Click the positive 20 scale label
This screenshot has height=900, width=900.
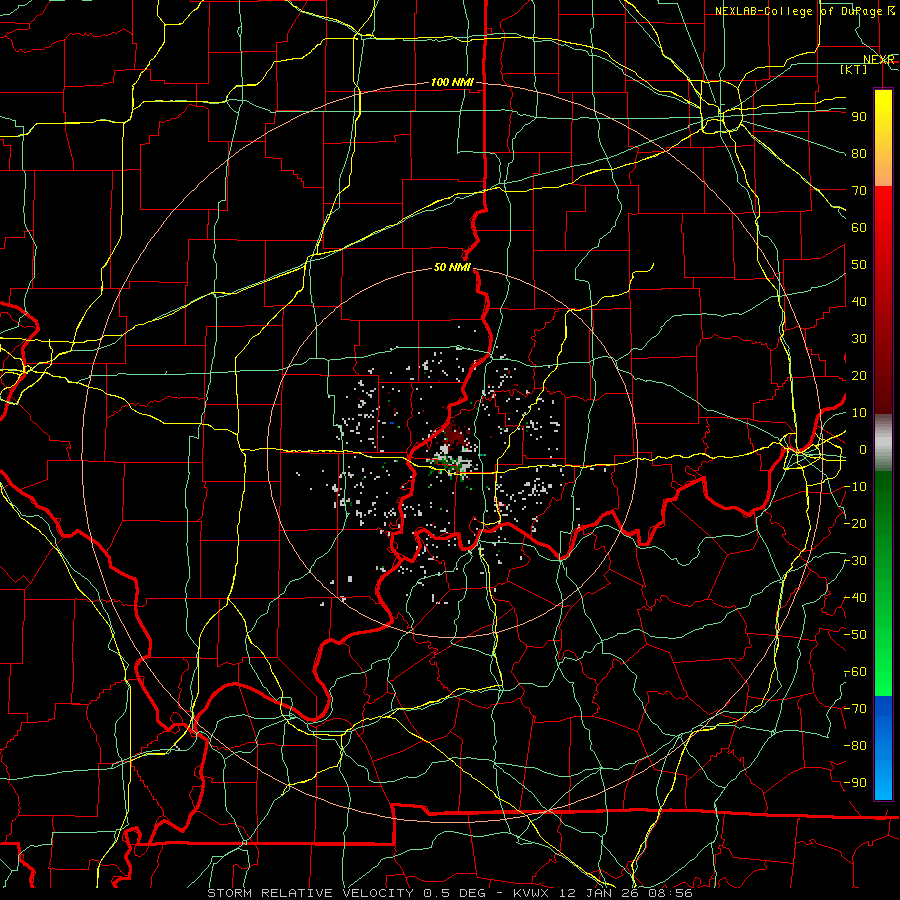tap(859, 376)
